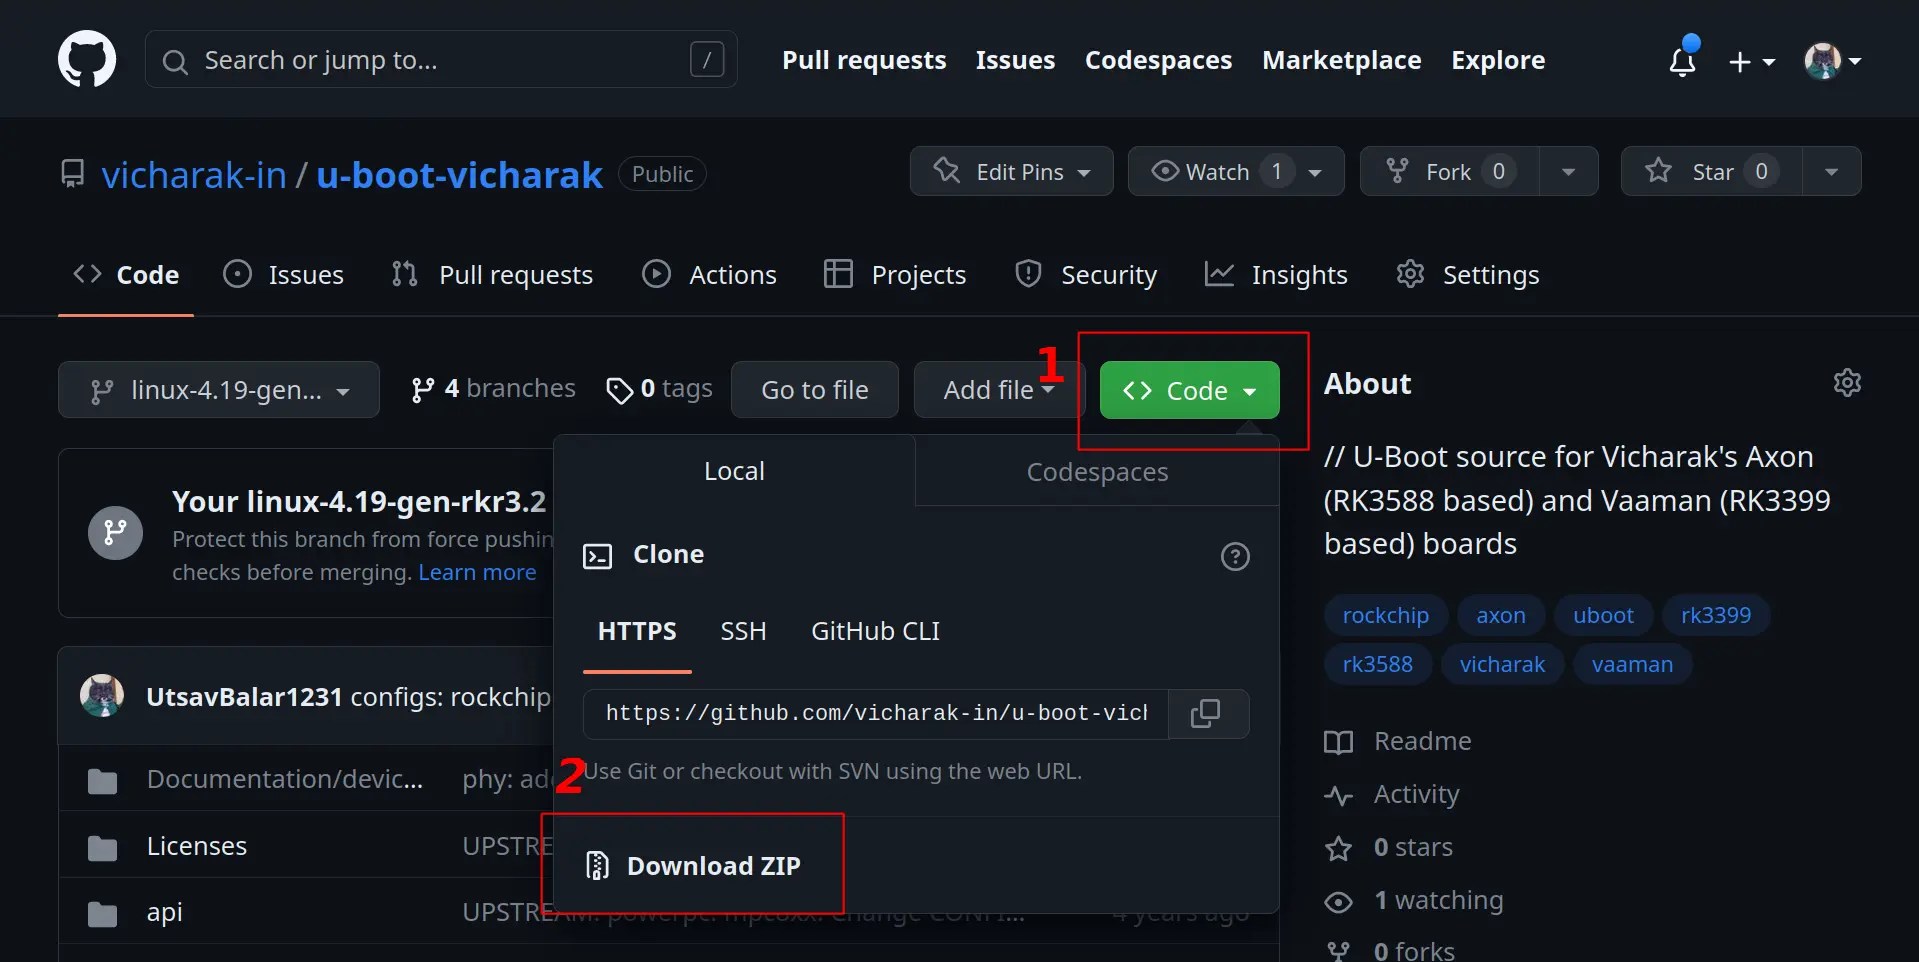Image resolution: width=1919 pixels, height=962 pixels.
Task: Open the Readme link in About
Action: click(1398, 741)
